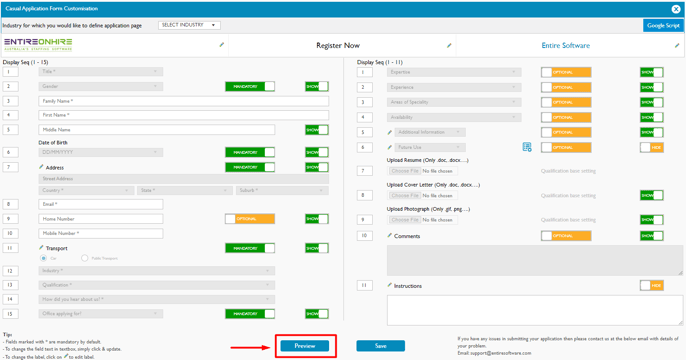The image size is (686, 360).
Task: Toggle Upload Photograph Show switch
Action: tap(652, 220)
